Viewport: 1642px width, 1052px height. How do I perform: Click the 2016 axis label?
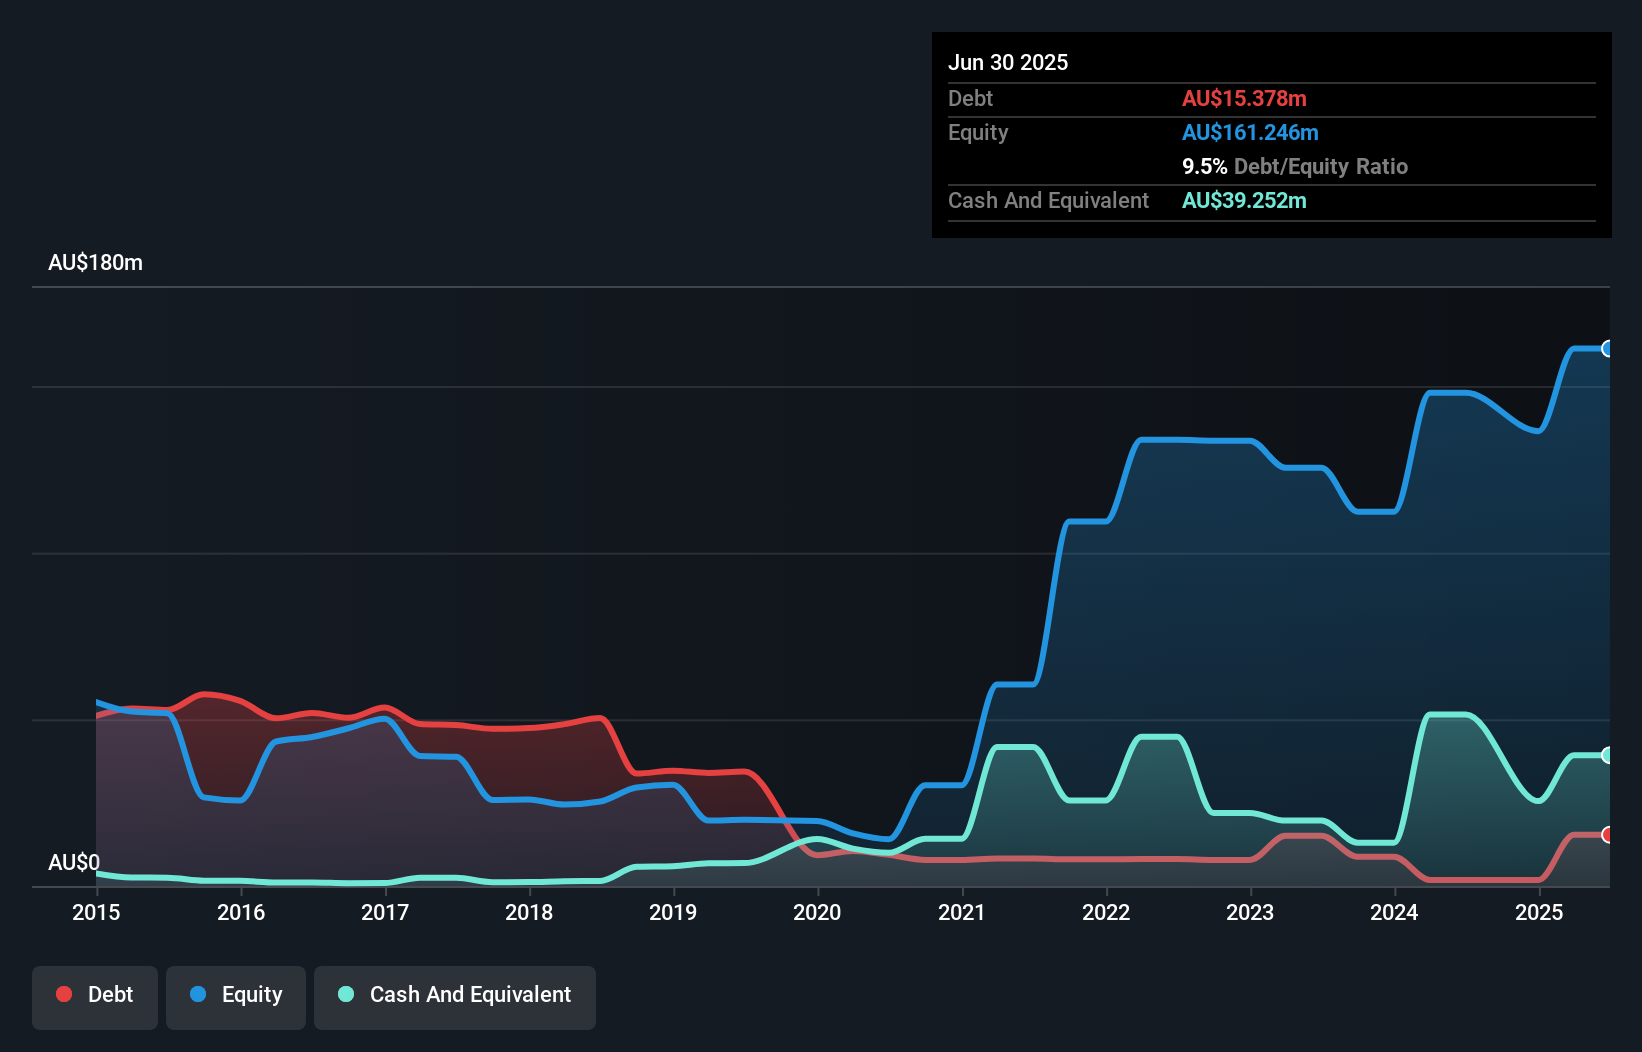(x=241, y=912)
